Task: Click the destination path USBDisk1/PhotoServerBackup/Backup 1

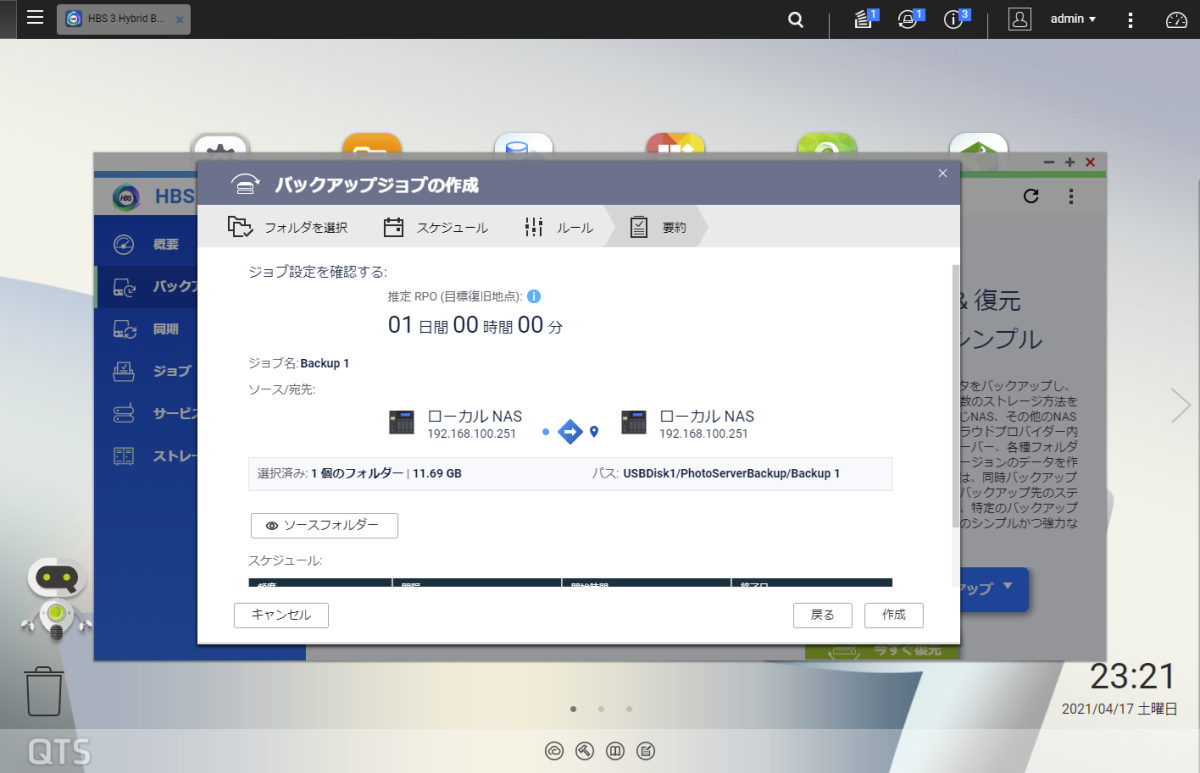Action: pos(731,474)
